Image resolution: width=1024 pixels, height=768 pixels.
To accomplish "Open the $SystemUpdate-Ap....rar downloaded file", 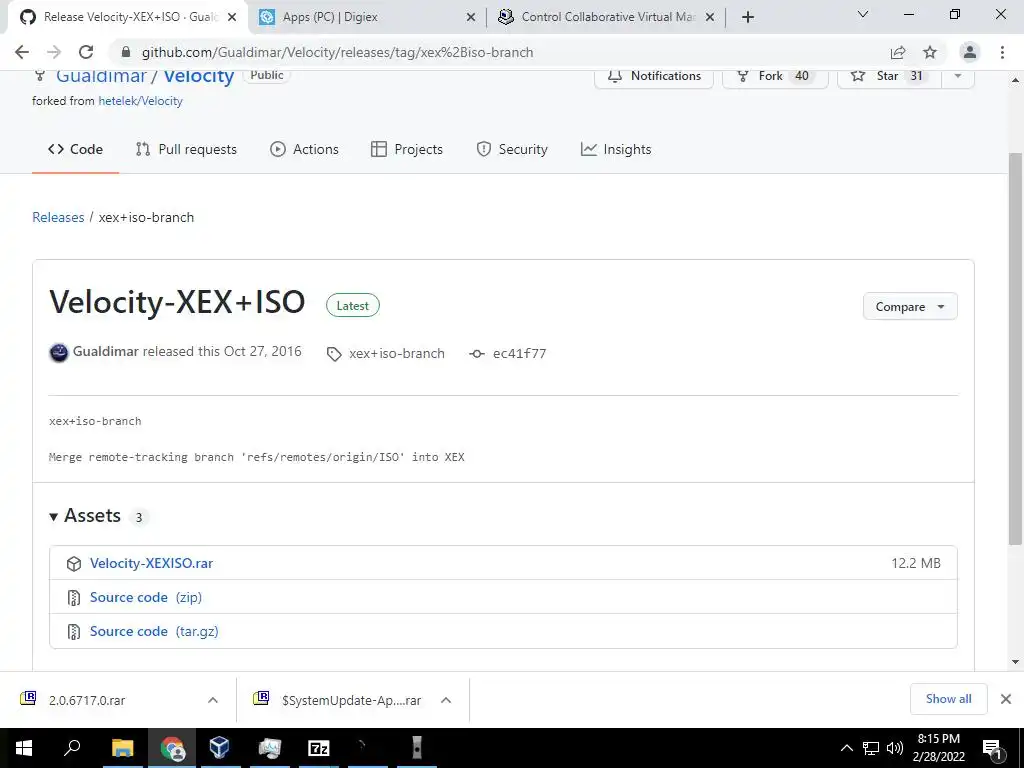I will click(x=351, y=700).
